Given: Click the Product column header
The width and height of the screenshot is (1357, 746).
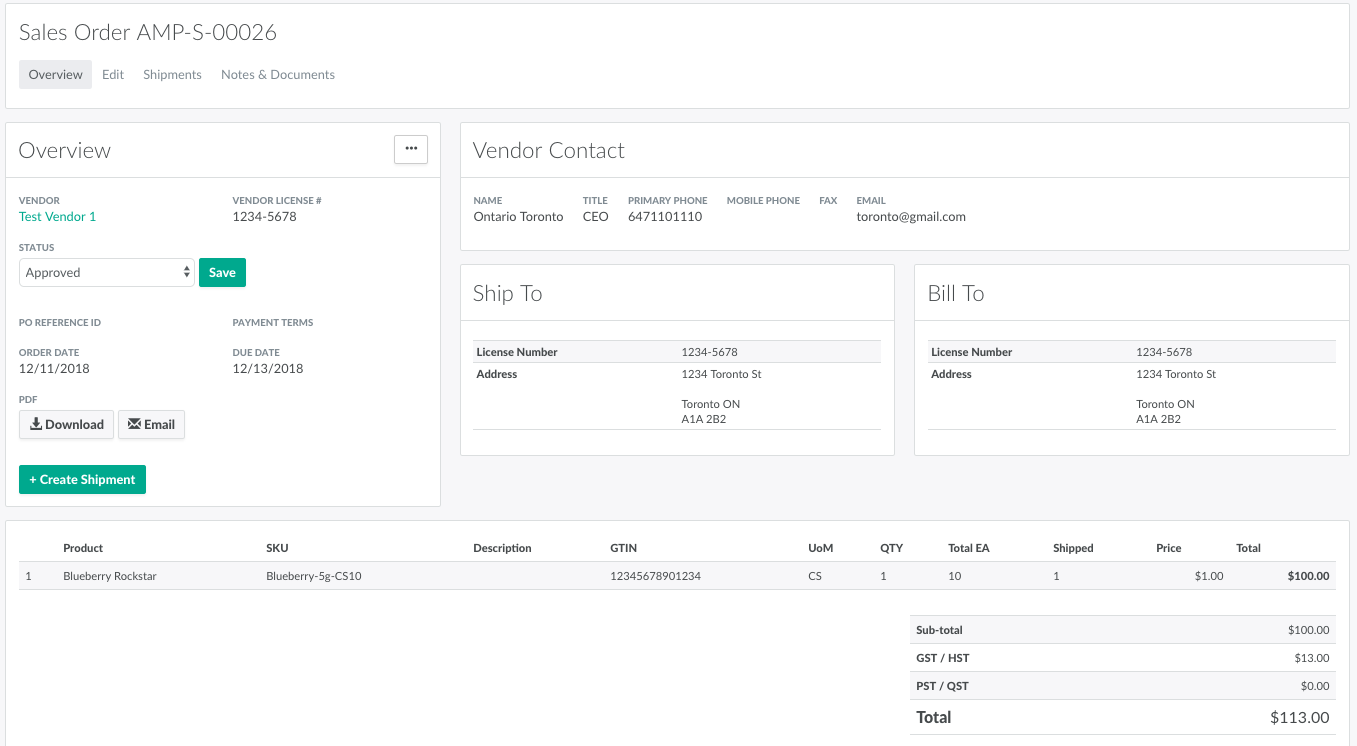Looking at the screenshot, I should [x=83, y=548].
